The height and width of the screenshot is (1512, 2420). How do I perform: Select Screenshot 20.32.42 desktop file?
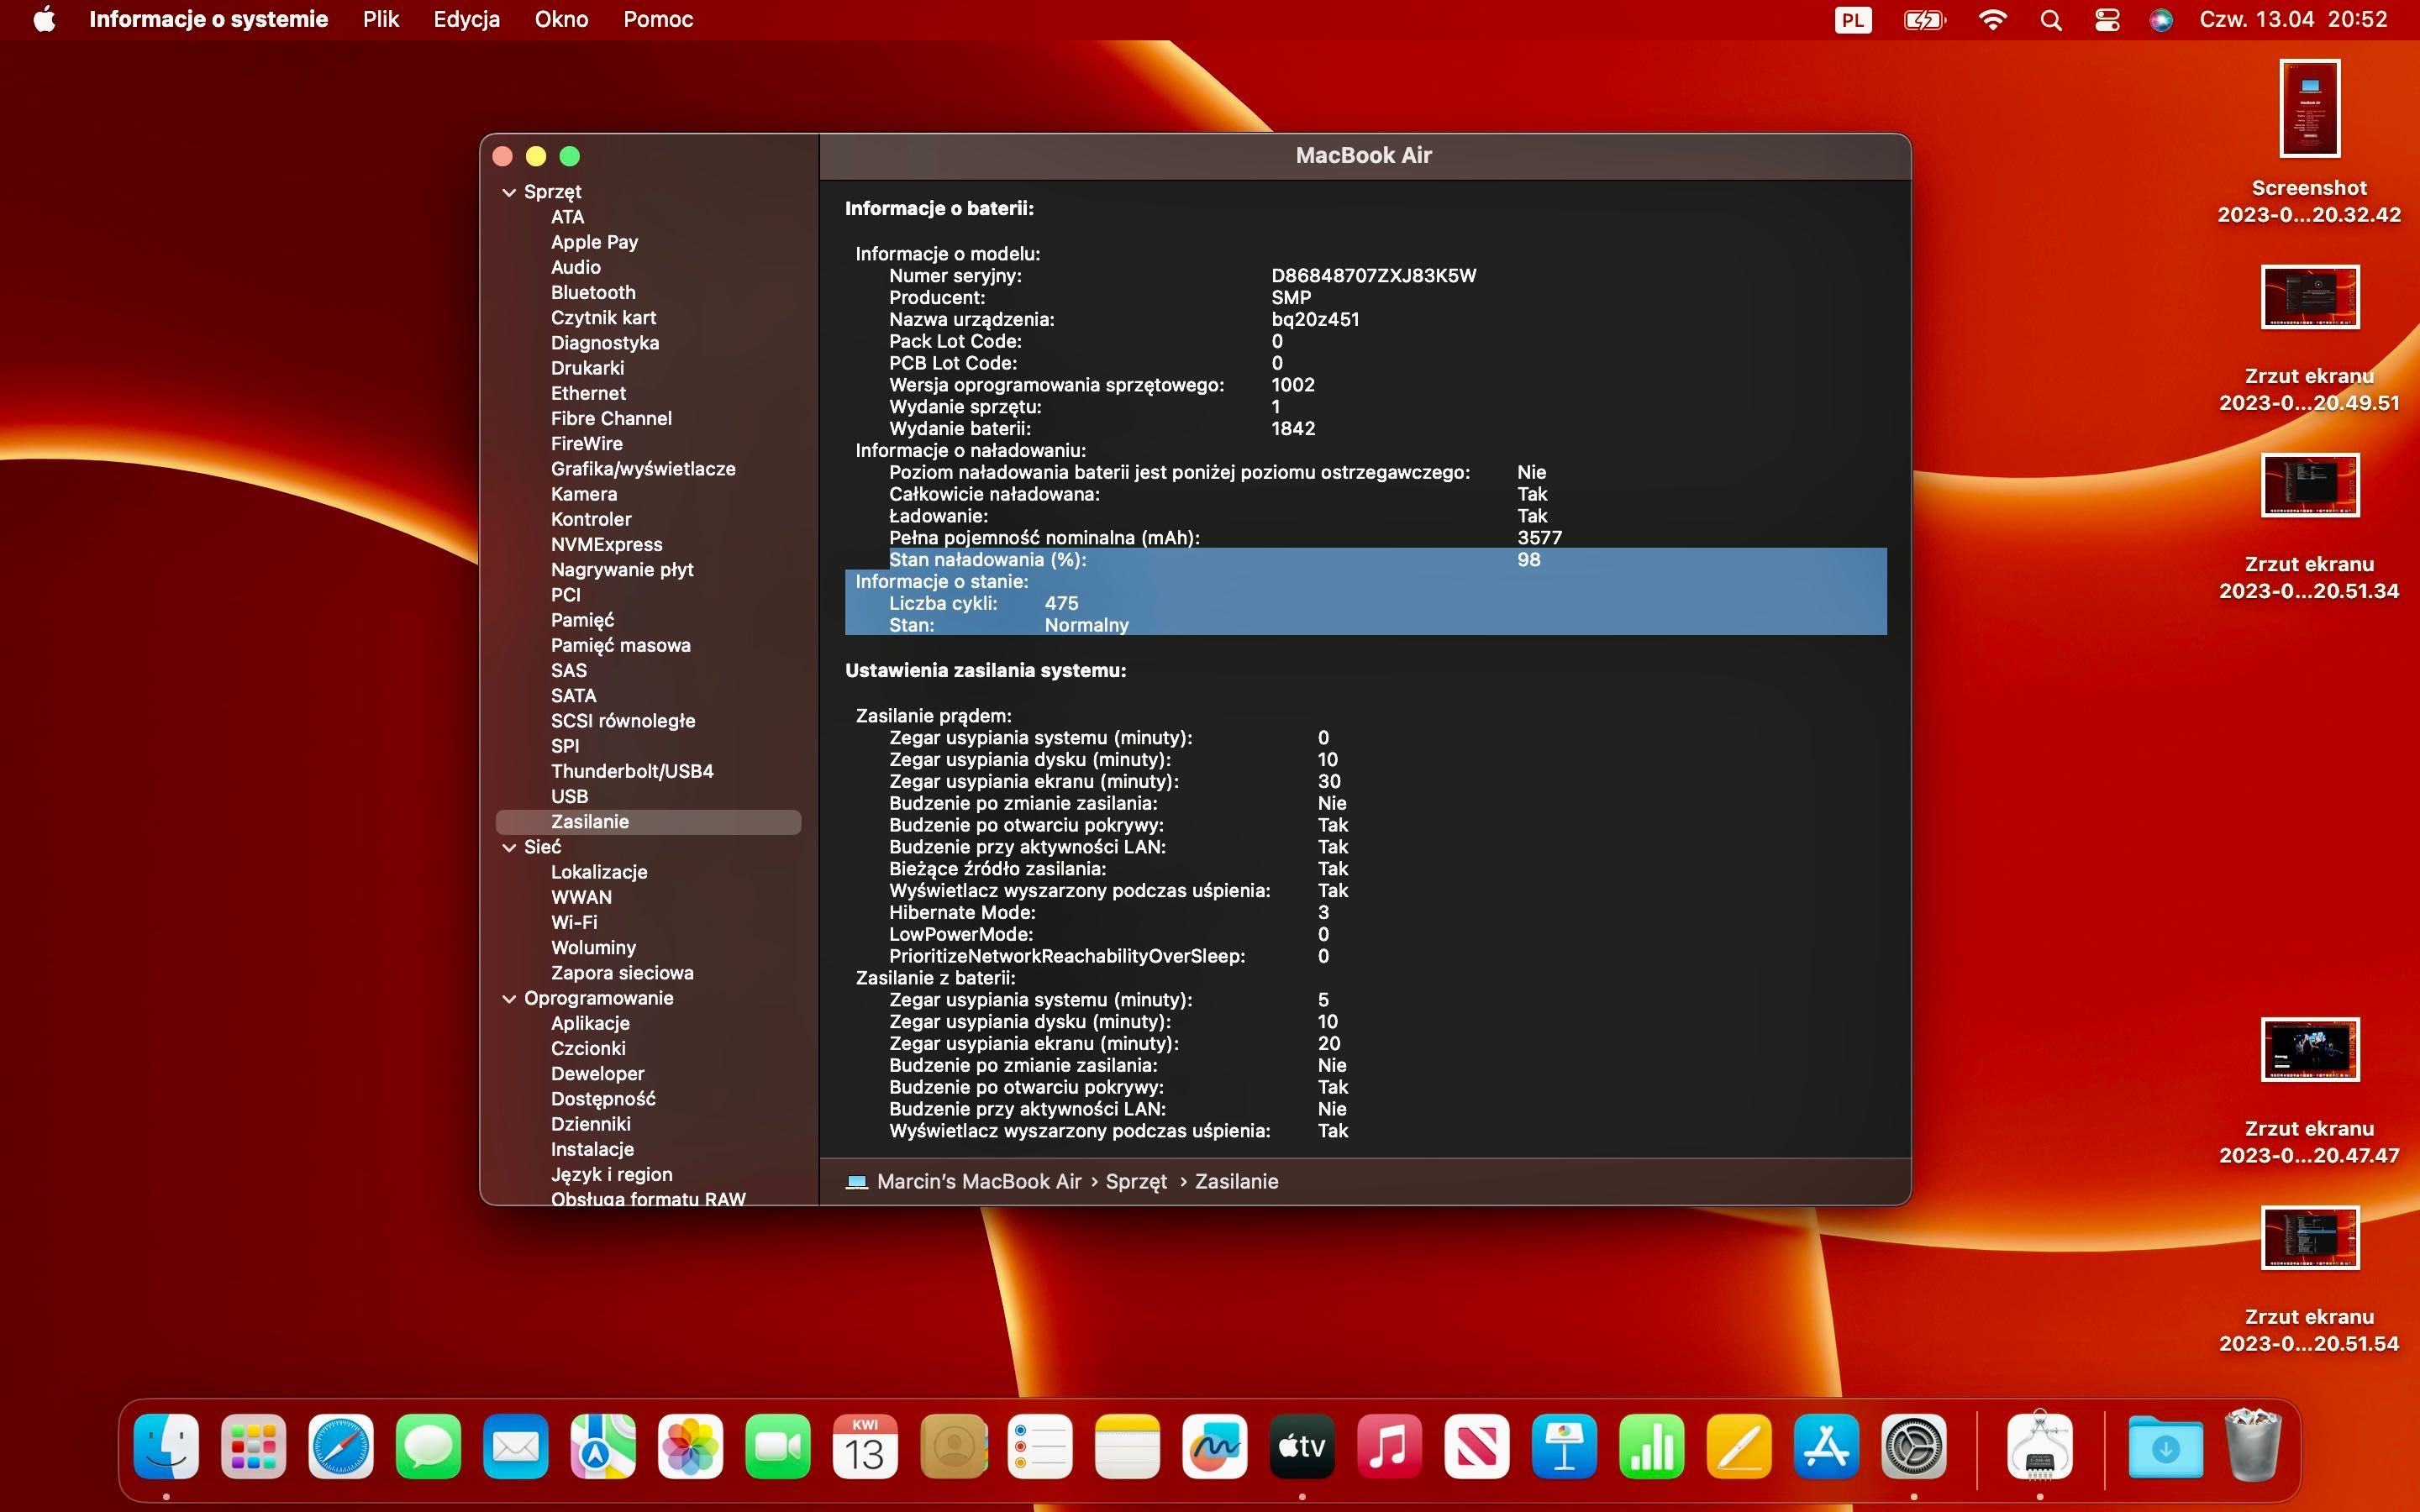2309,143
